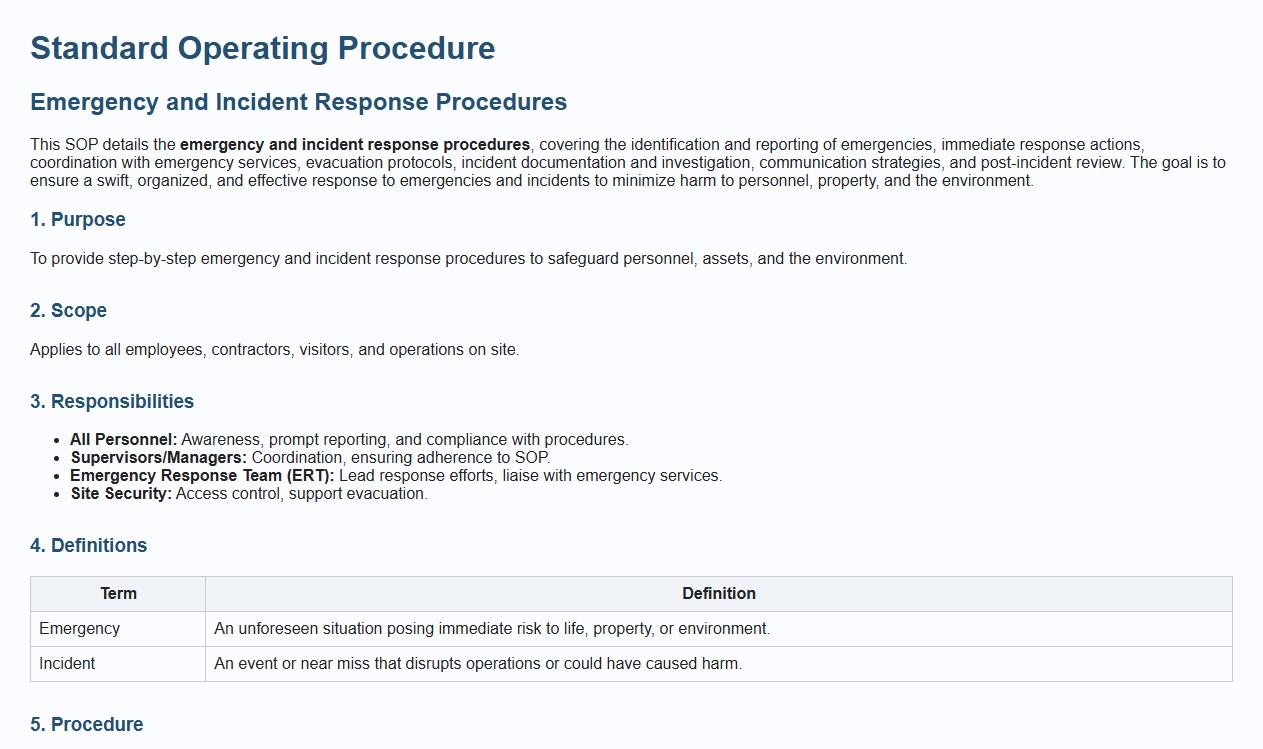
Task: Select the '2. Scope' heading
Action: 68,311
